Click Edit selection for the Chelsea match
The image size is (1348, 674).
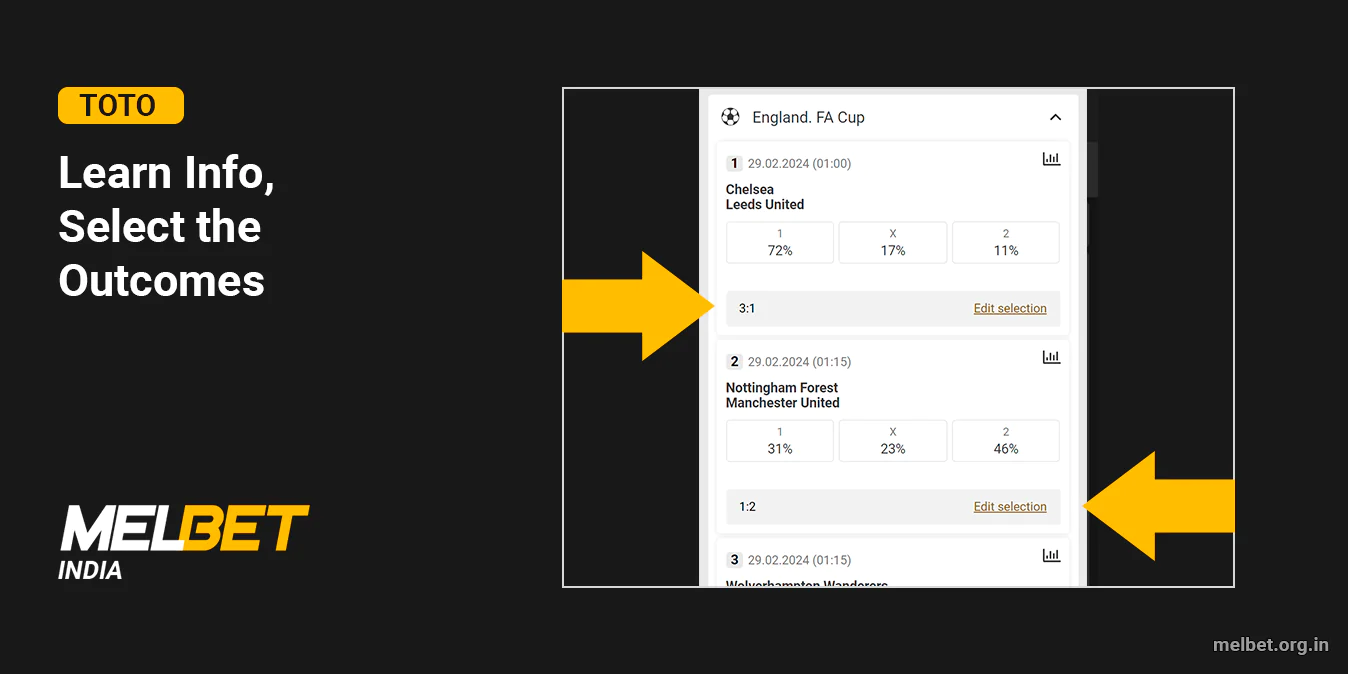pyautogui.click(x=1010, y=308)
